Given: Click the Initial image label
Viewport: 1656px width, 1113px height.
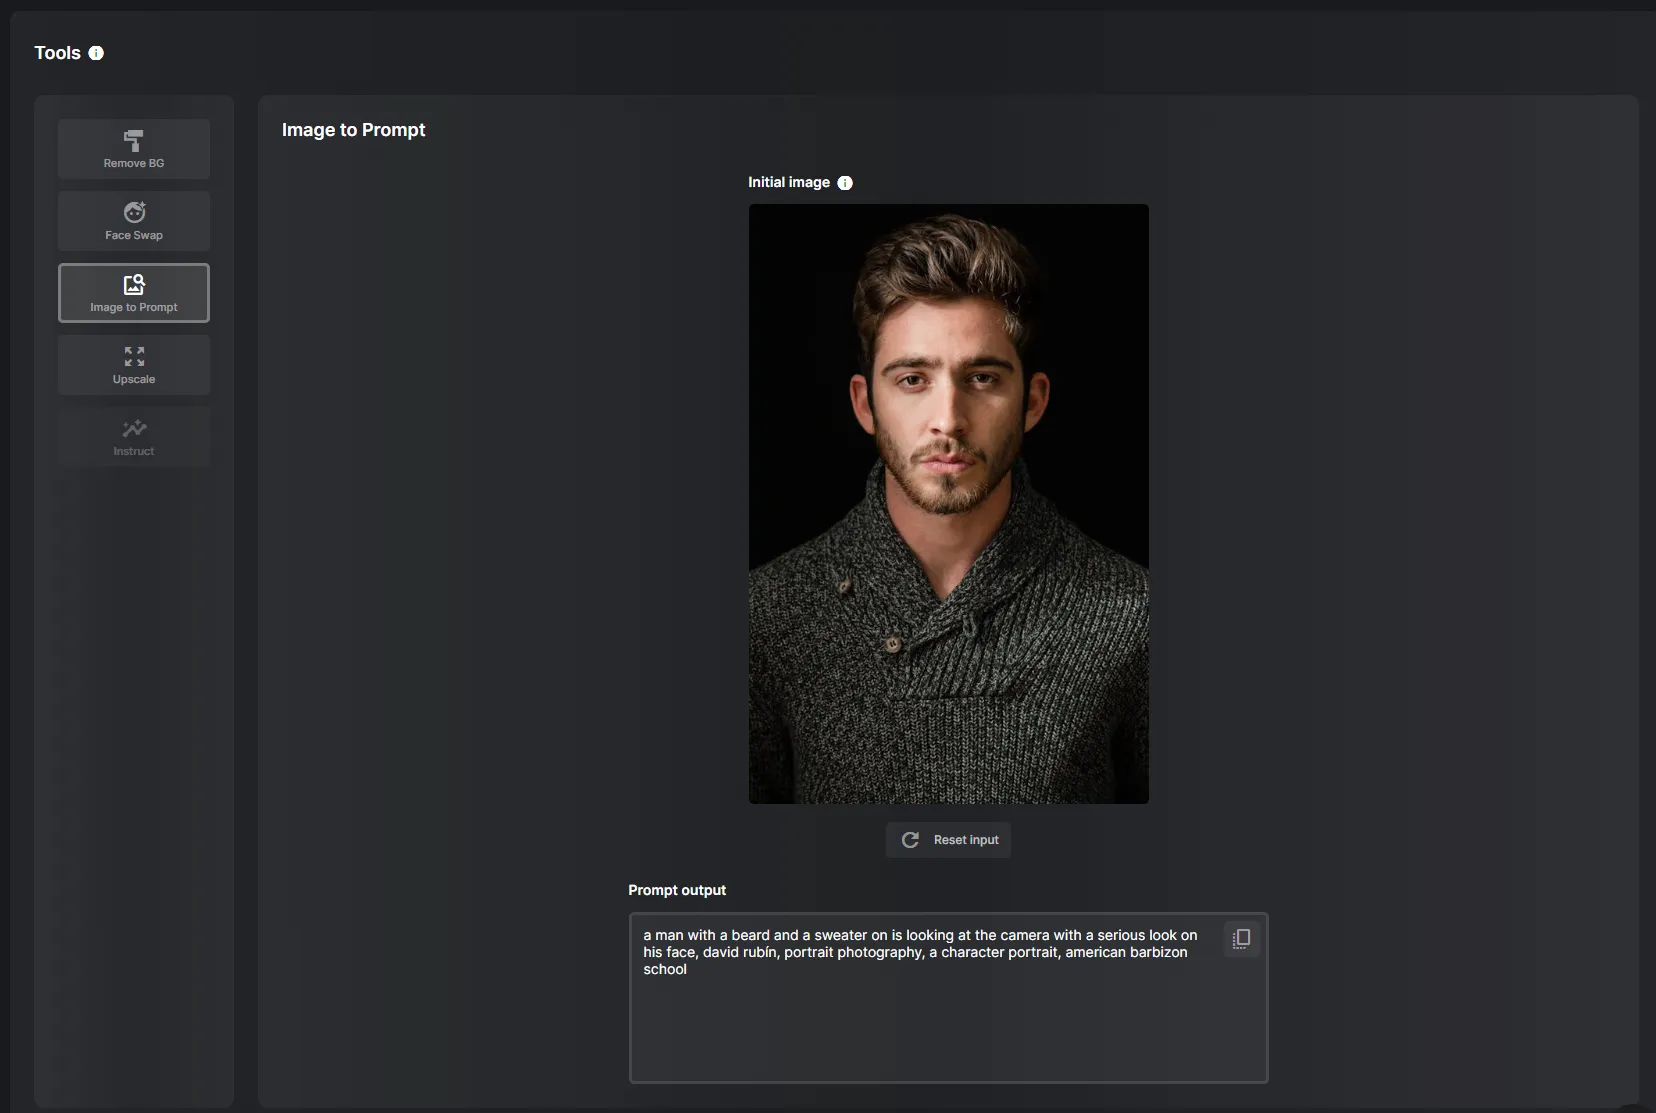Looking at the screenshot, I should (789, 182).
